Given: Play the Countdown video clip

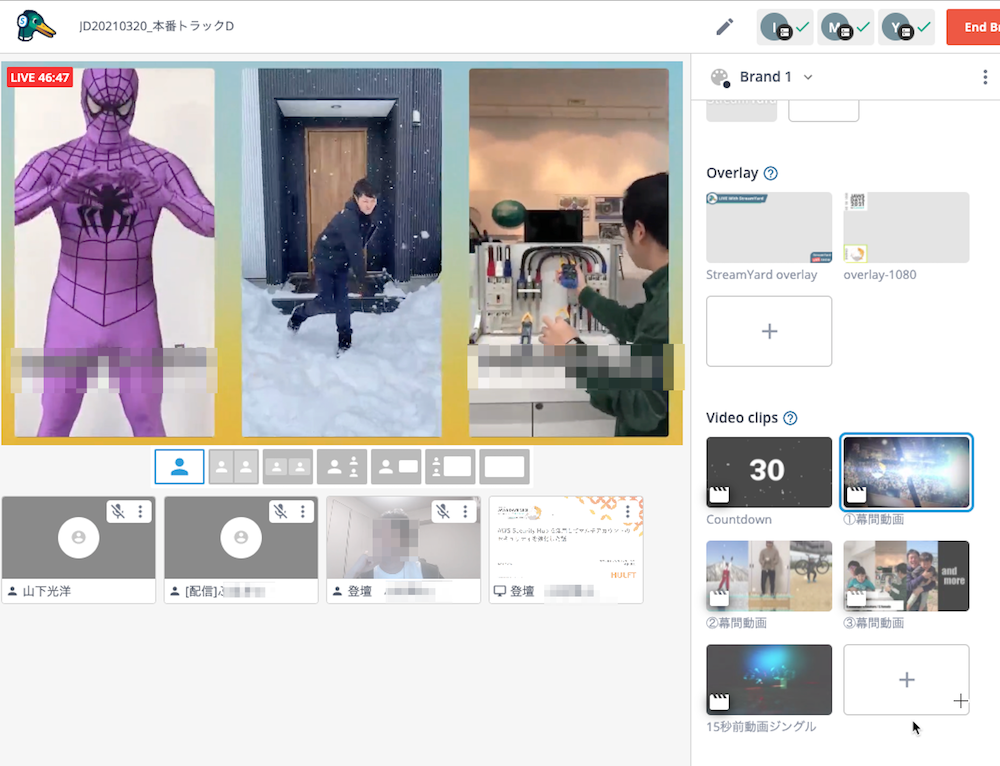Looking at the screenshot, I should [769, 472].
